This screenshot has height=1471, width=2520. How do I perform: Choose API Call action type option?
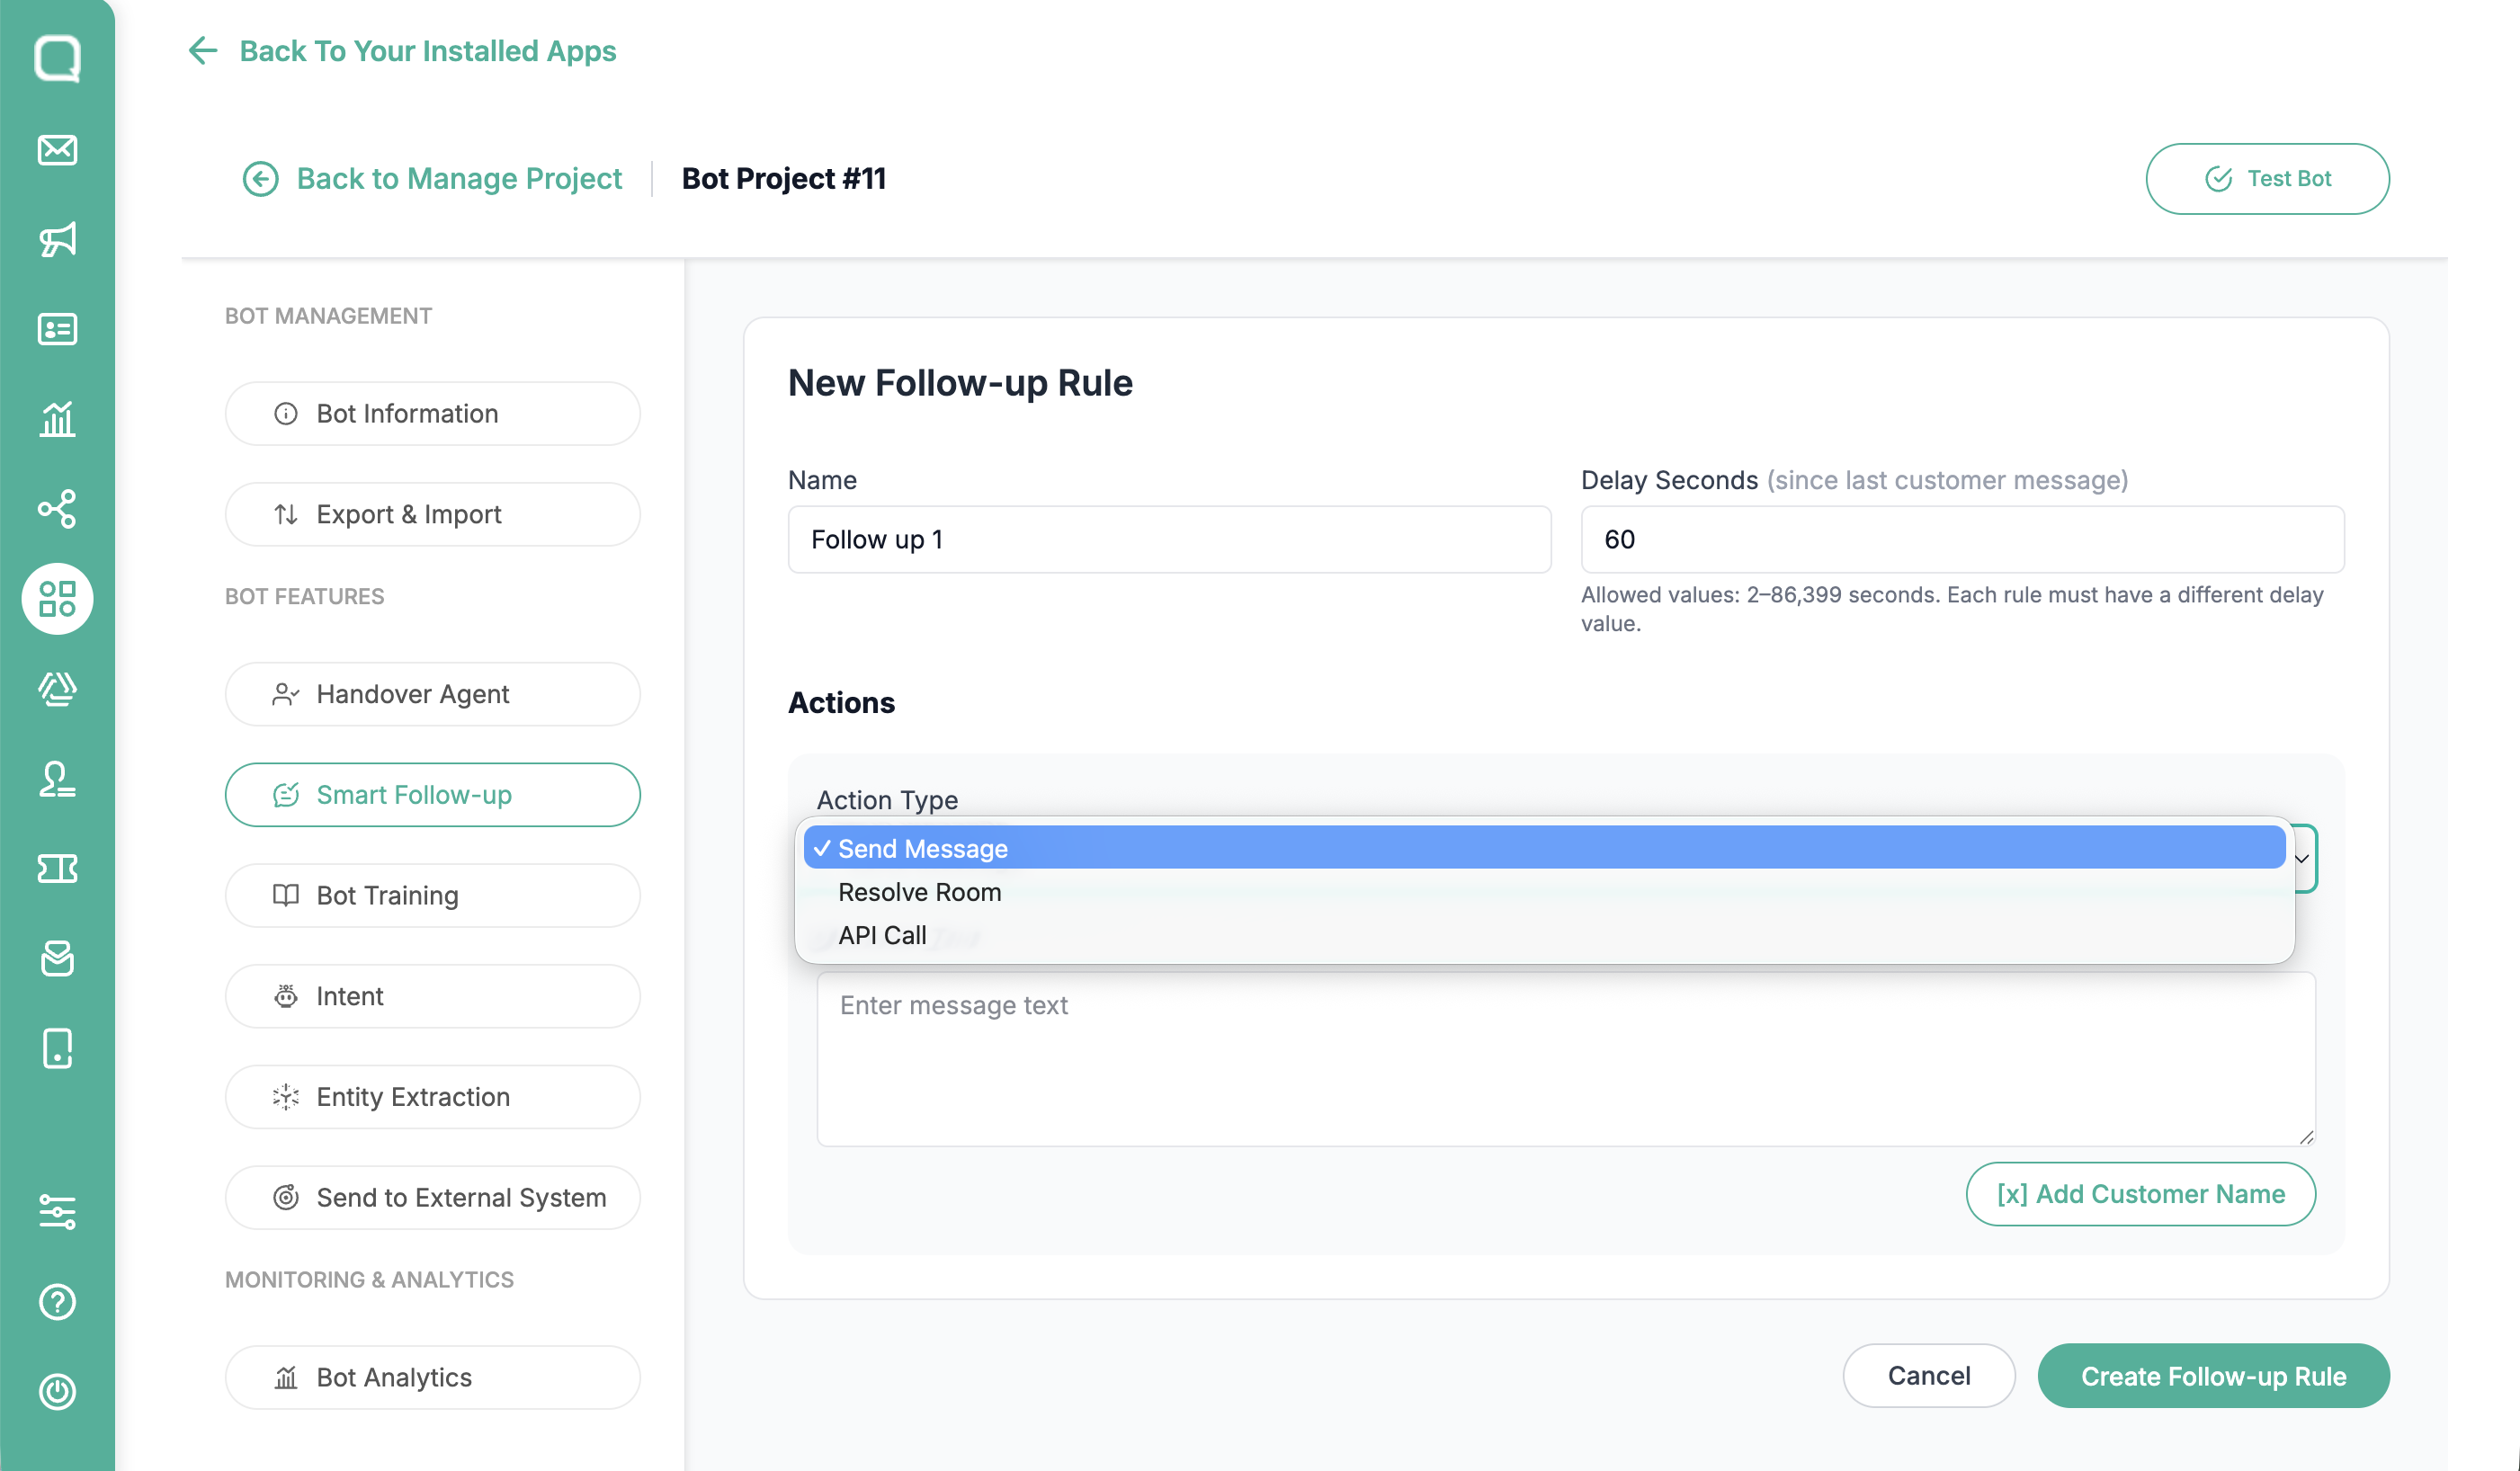tap(1544, 935)
